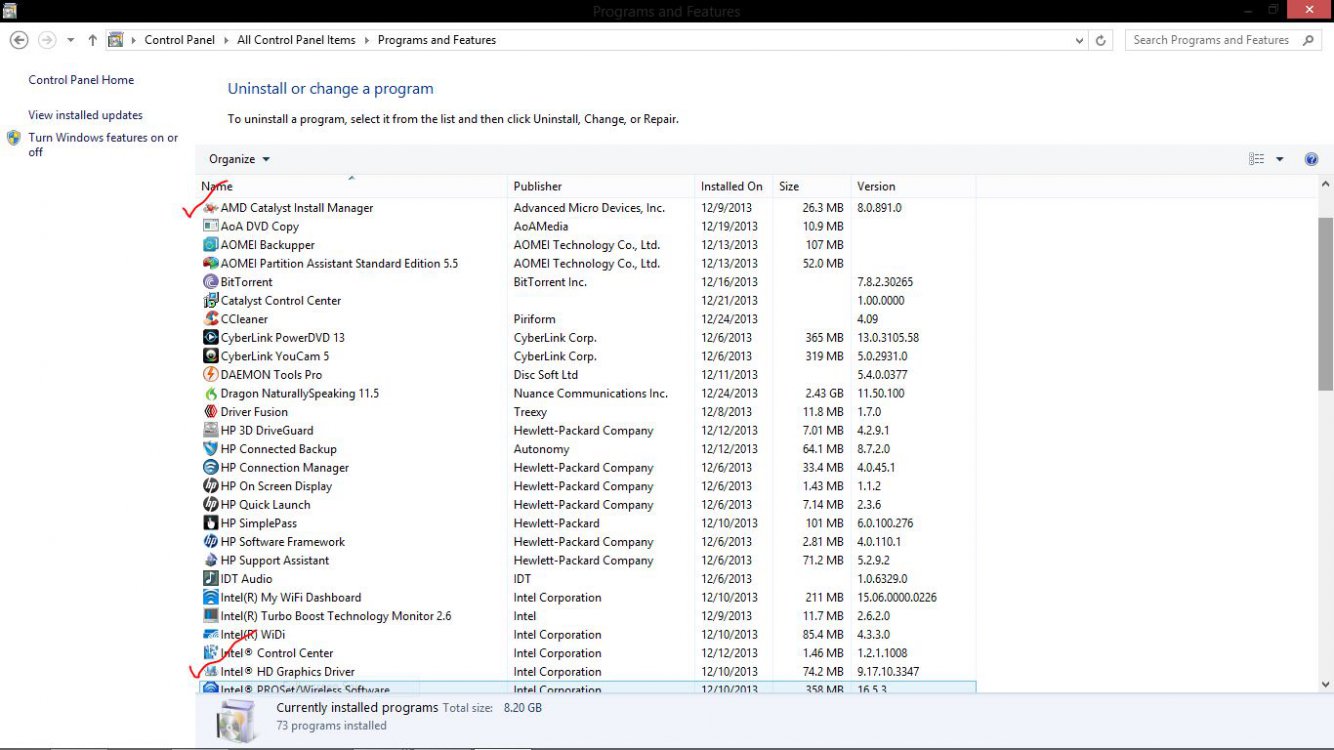Select the IDT Audio icon
Viewport: 1334px width, 750px height.
[x=211, y=579]
